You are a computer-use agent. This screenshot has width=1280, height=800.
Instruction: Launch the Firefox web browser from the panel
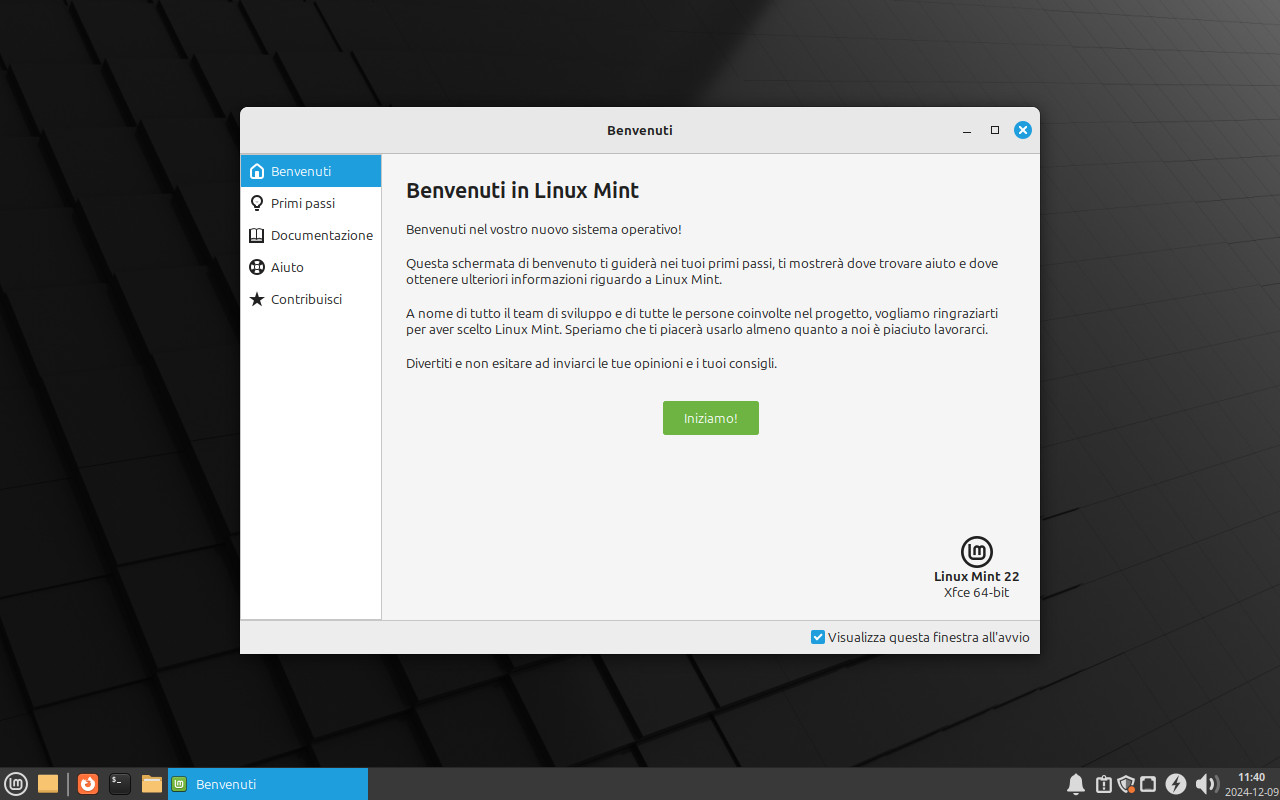coord(88,784)
